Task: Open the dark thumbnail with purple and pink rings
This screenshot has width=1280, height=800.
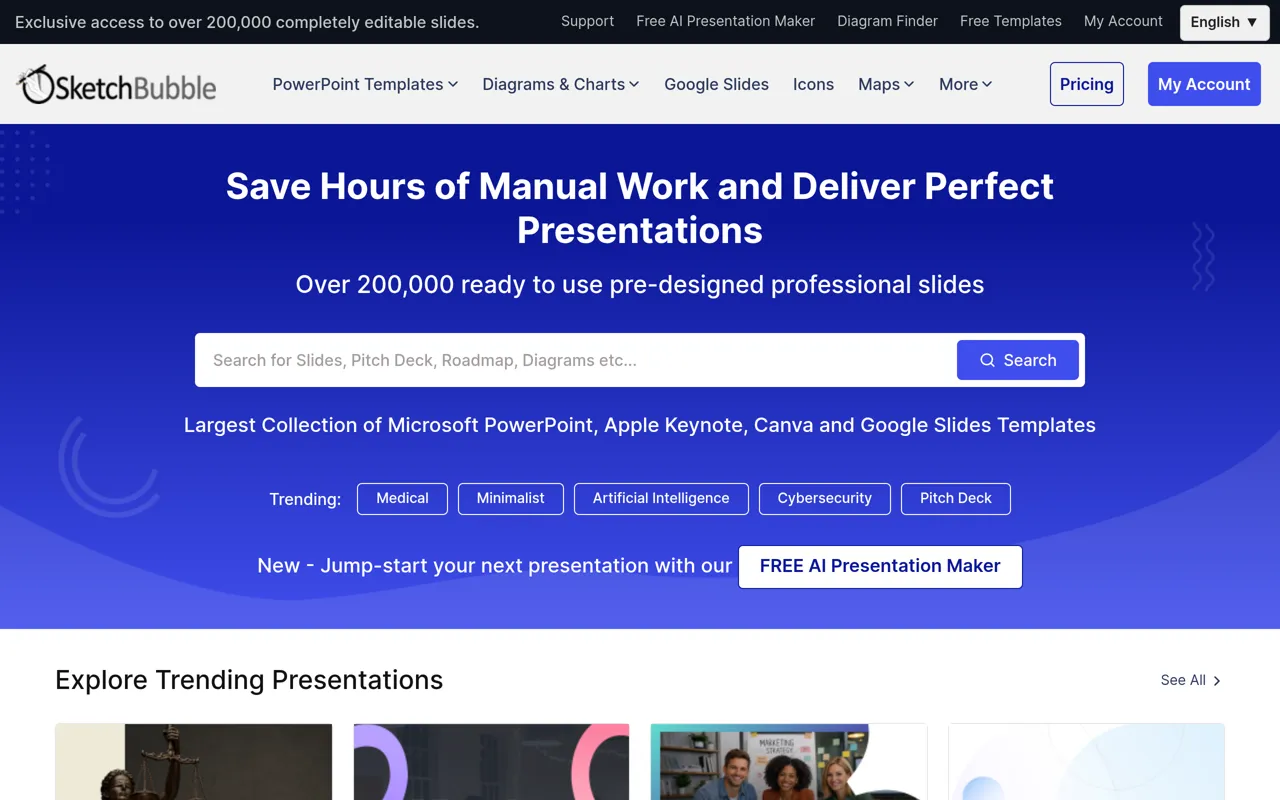Action: tap(492, 762)
